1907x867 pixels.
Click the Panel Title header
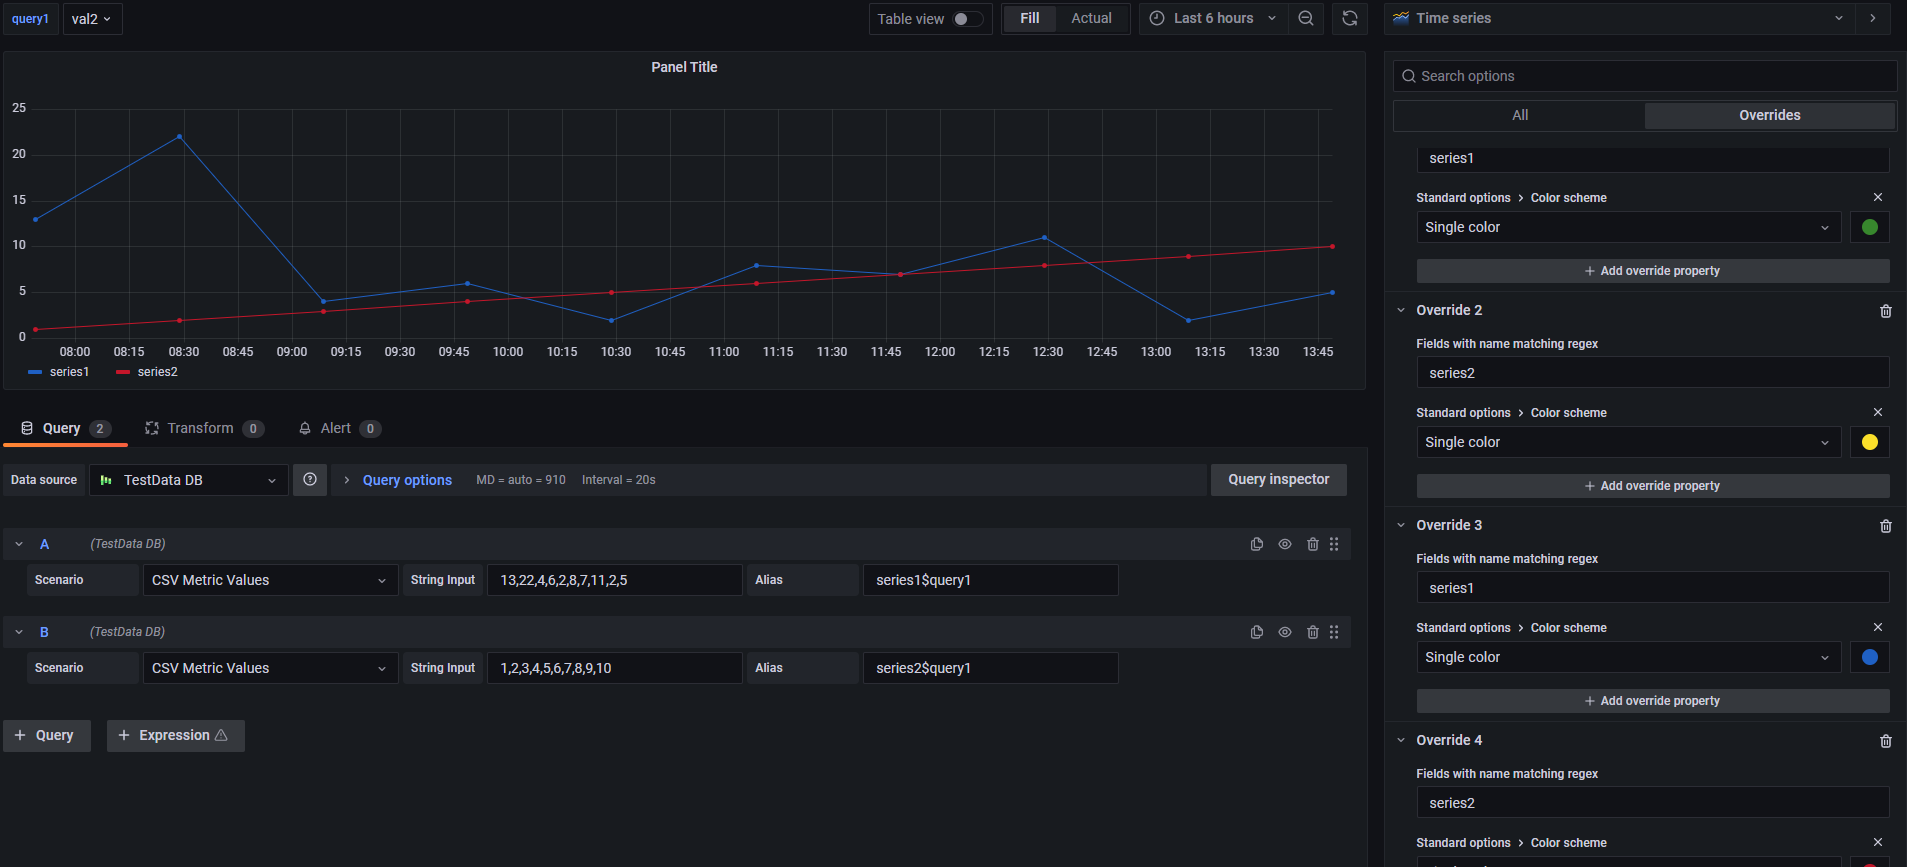684,67
